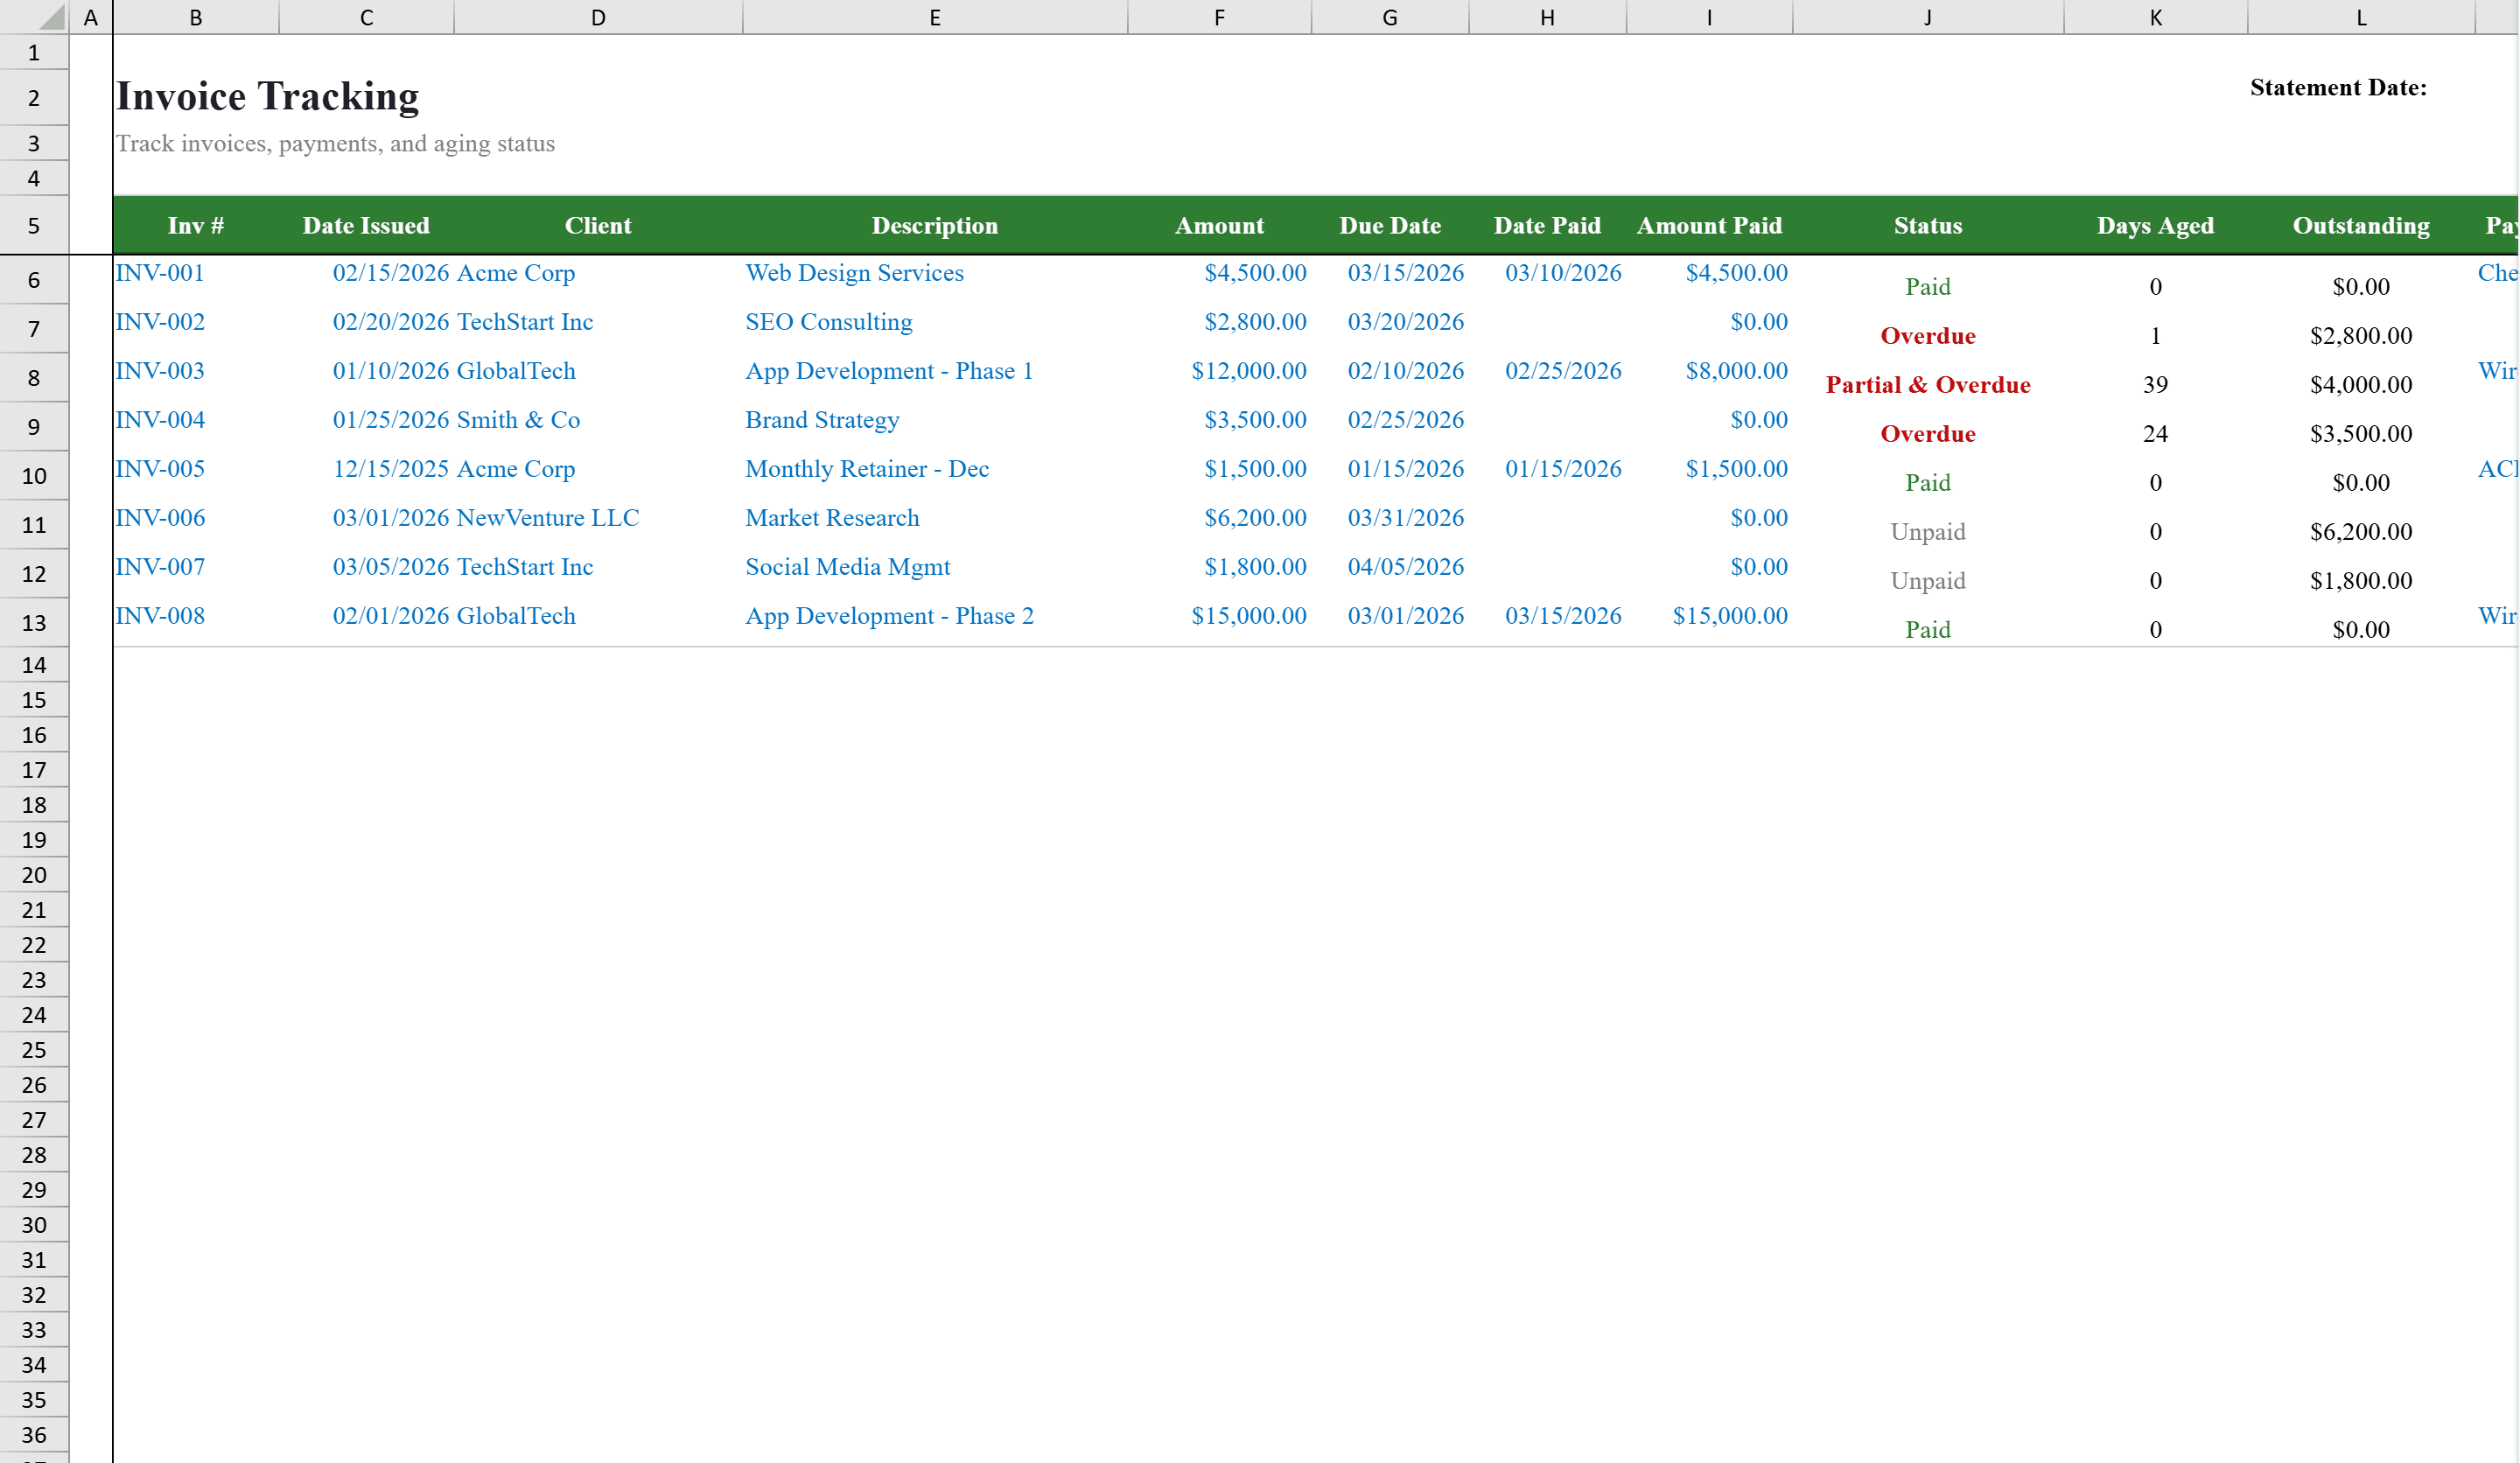Image resolution: width=2520 pixels, height=1463 pixels.
Task: Select the Partial & Overdue status for INV-003
Action: [1927, 384]
